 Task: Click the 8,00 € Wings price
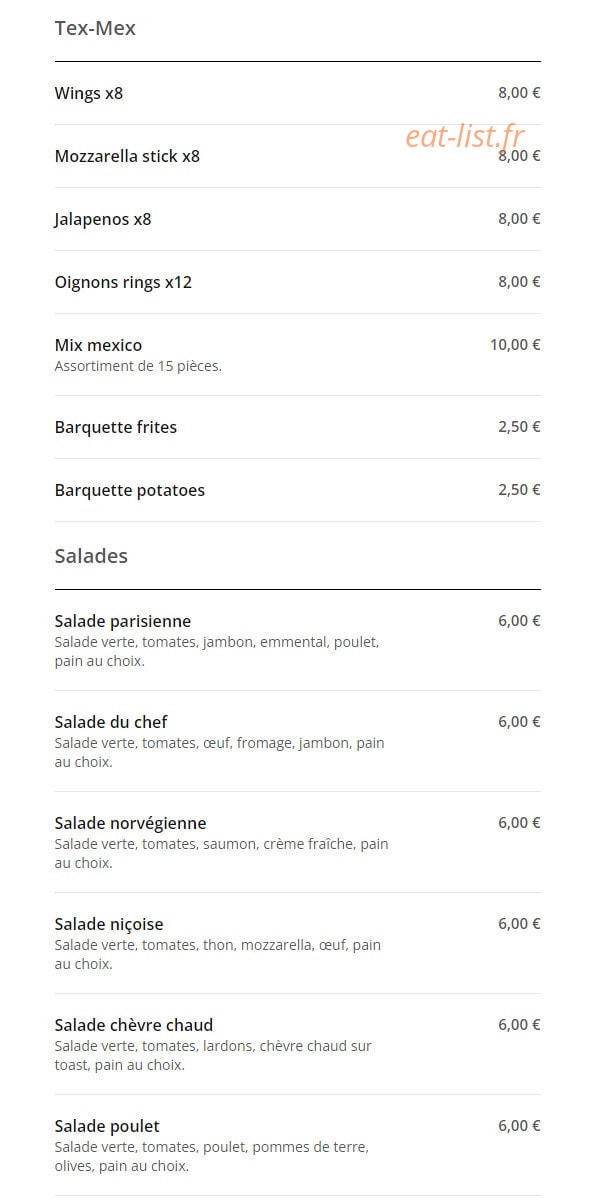pos(519,93)
